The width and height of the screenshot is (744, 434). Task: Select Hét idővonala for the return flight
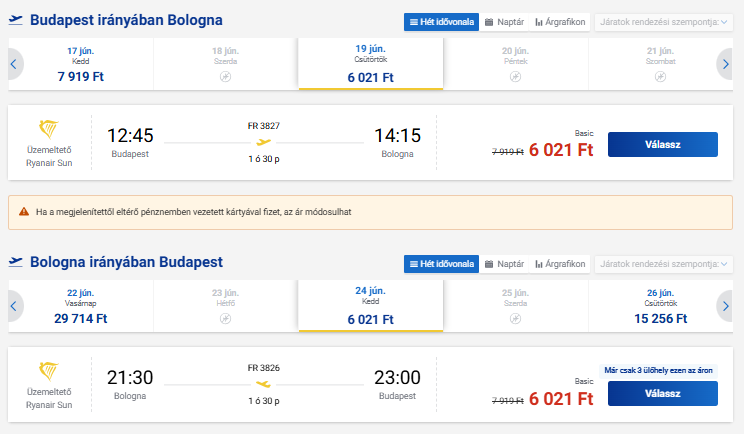coord(441,264)
